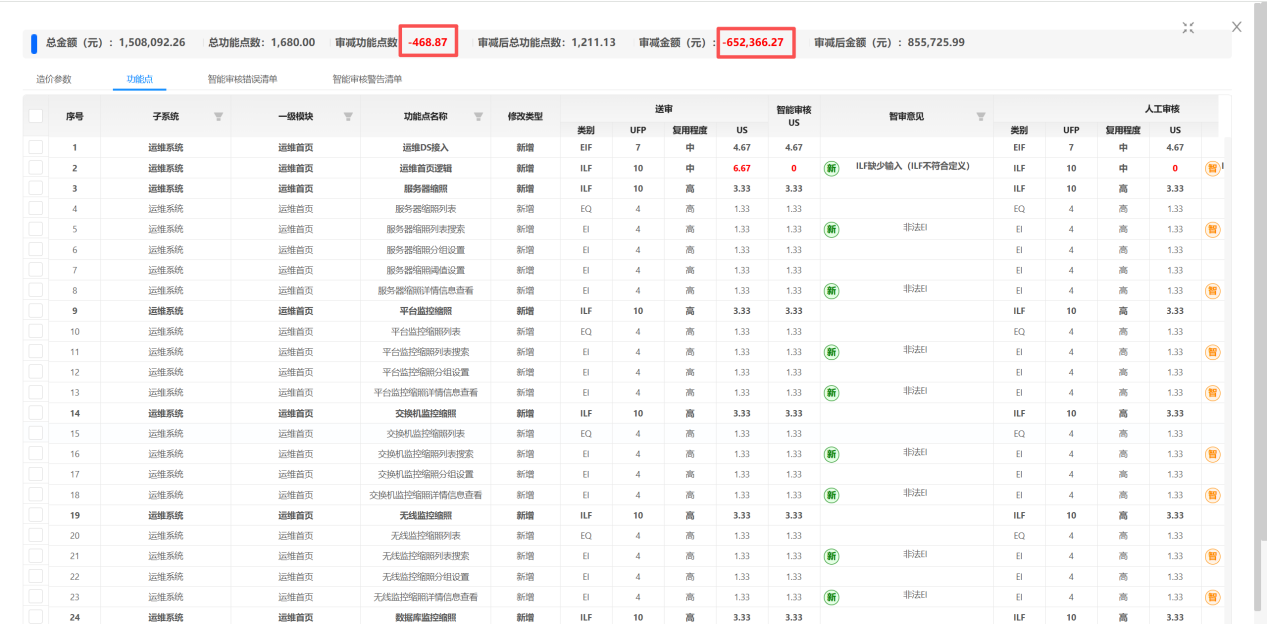Click the green 新 badge in row 11

[x=831, y=352]
